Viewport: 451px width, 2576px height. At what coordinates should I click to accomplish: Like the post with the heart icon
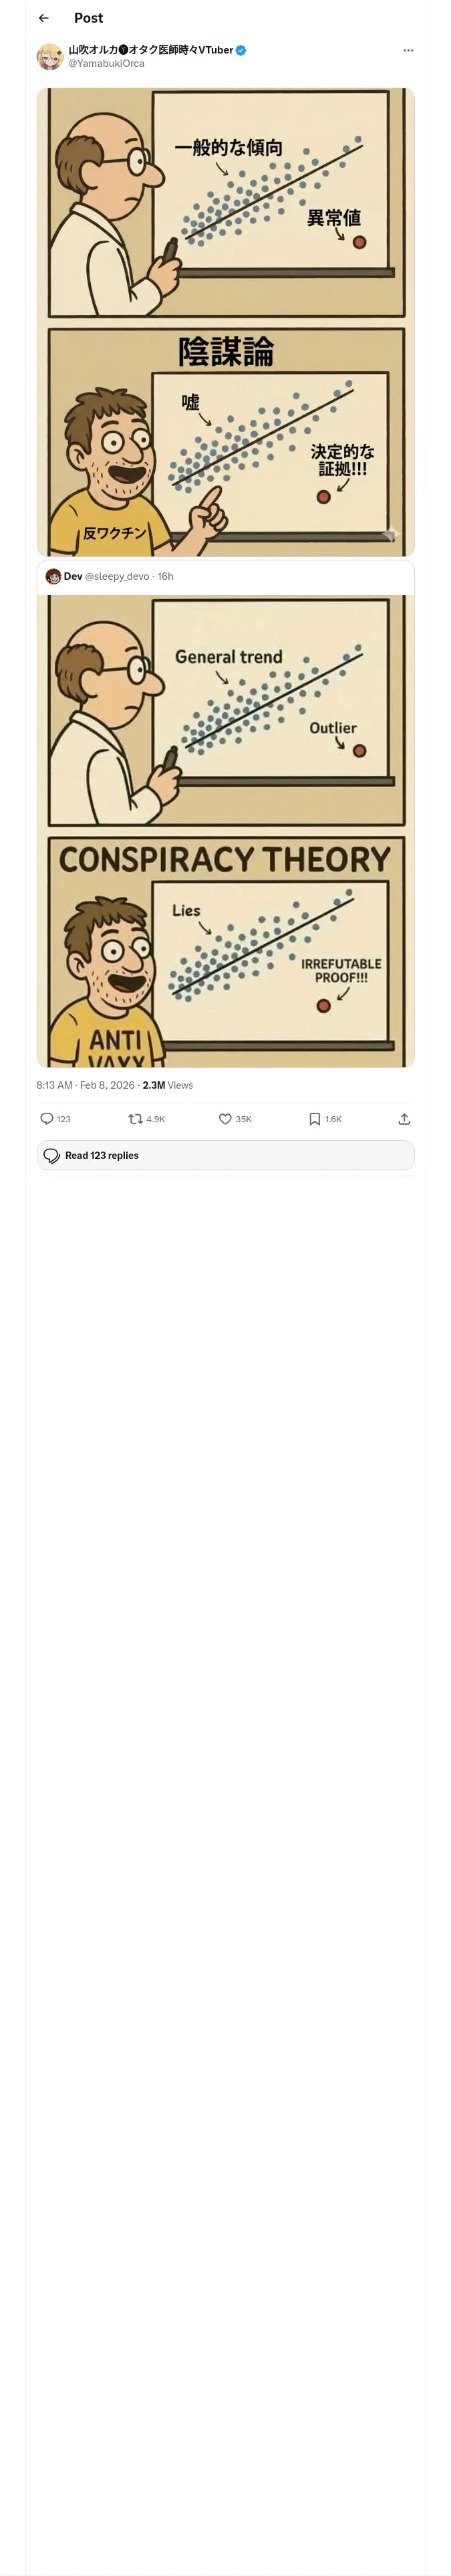pyautogui.click(x=225, y=1119)
